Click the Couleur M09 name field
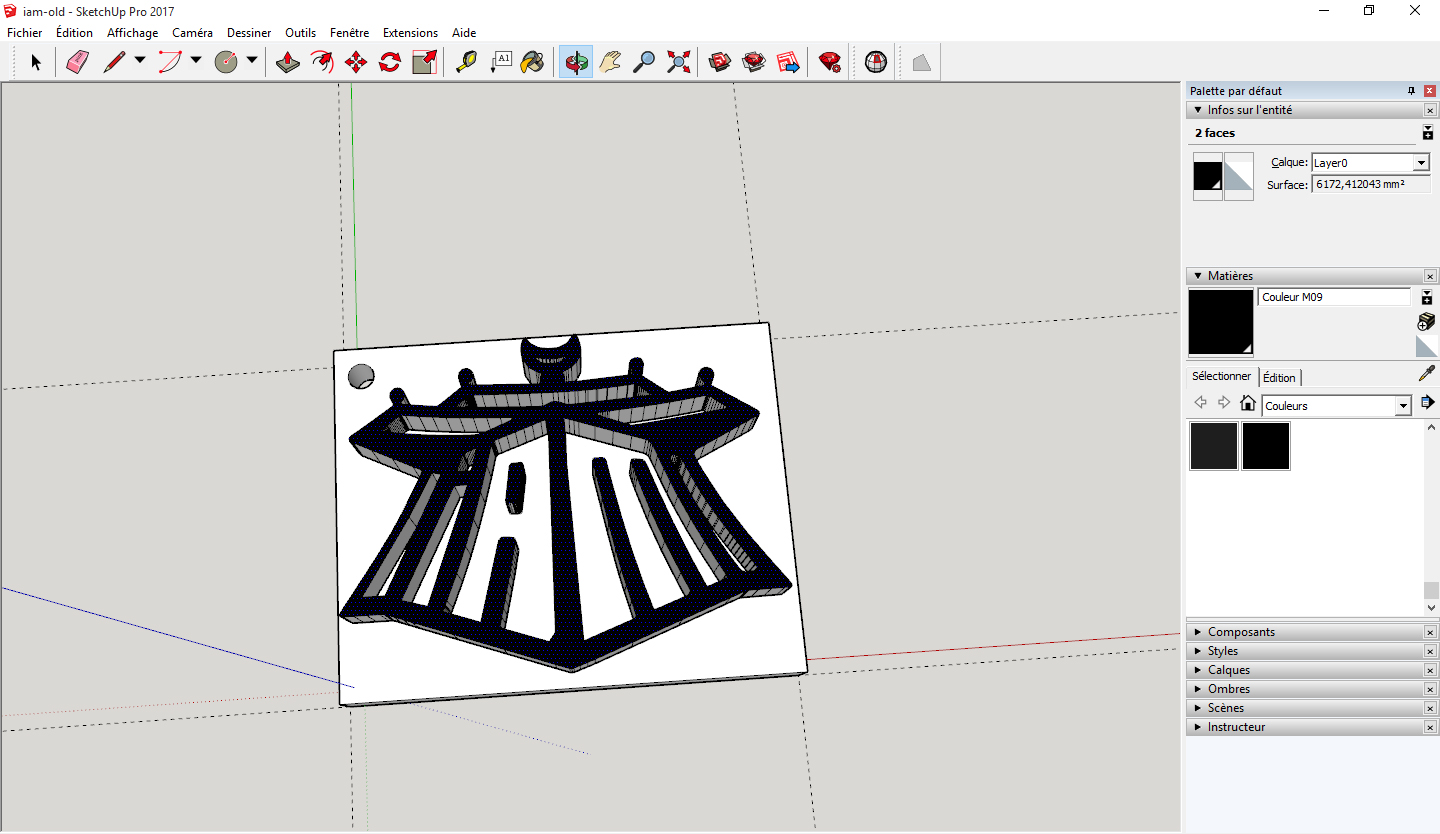The width and height of the screenshot is (1440, 834). pyautogui.click(x=1334, y=297)
